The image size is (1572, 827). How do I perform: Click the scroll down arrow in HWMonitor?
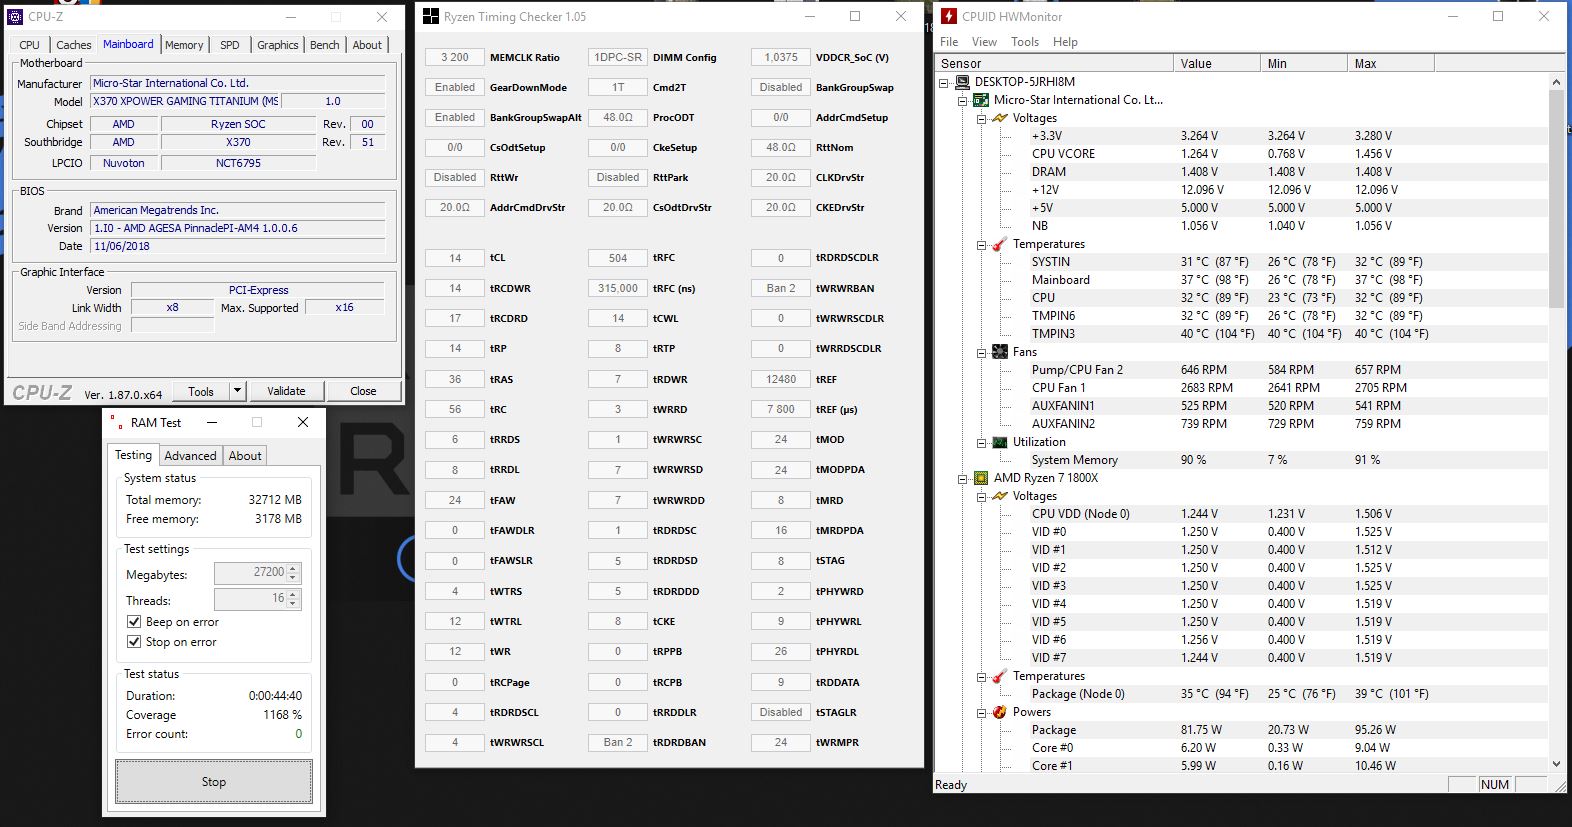click(x=1556, y=764)
